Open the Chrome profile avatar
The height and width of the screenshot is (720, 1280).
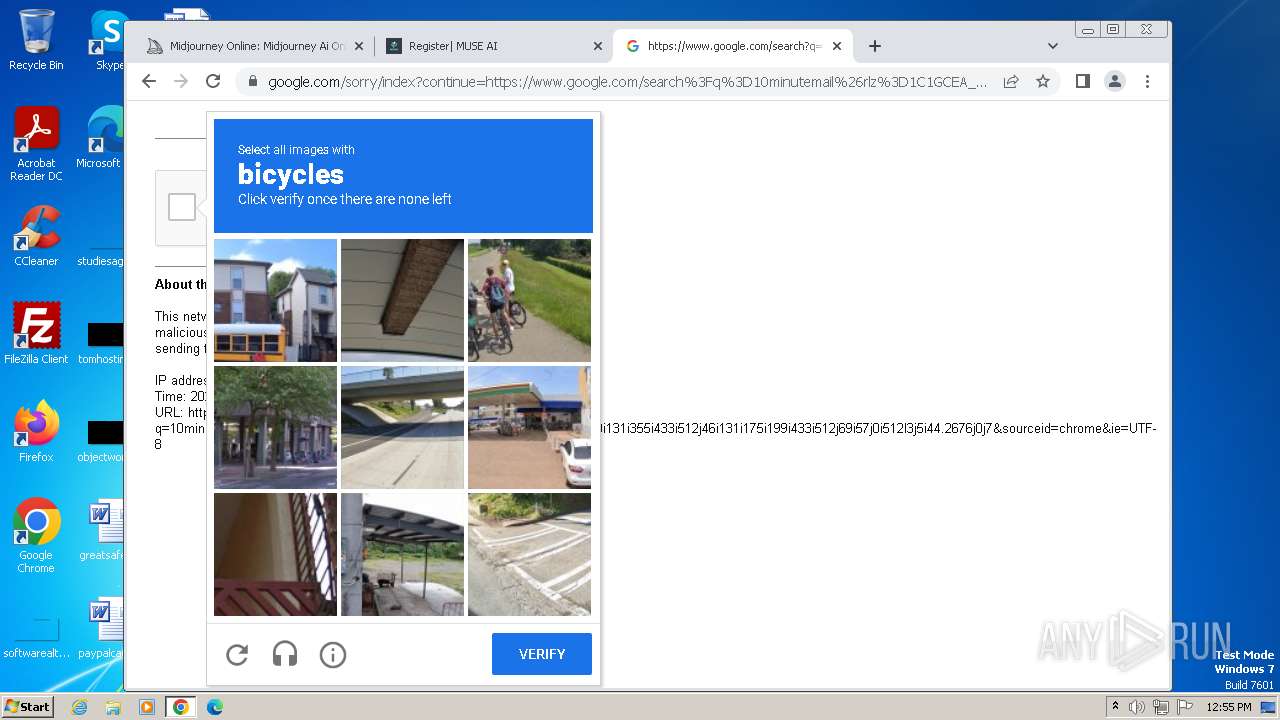pyautogui.click(x=1115, y=81)
